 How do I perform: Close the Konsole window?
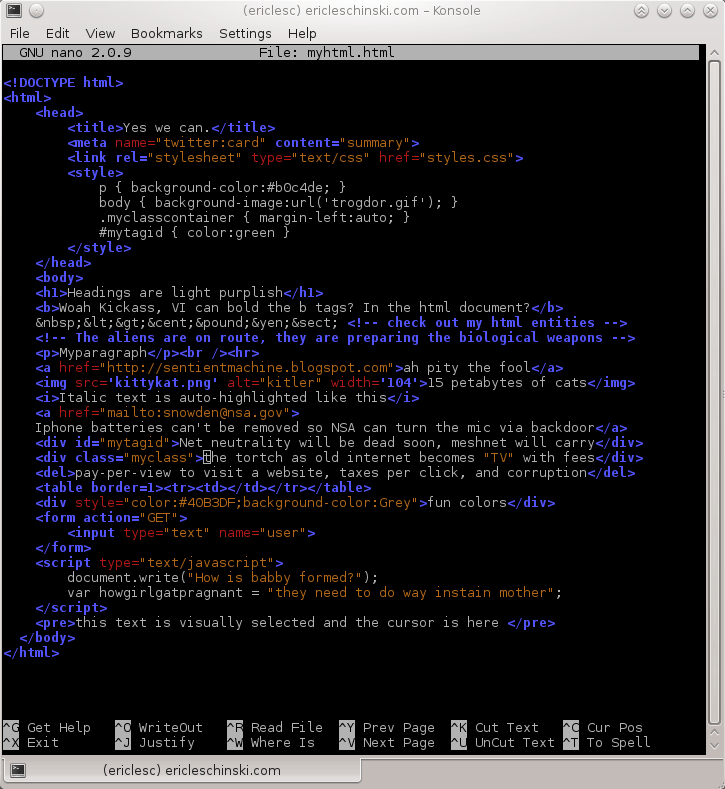[710, 11]
